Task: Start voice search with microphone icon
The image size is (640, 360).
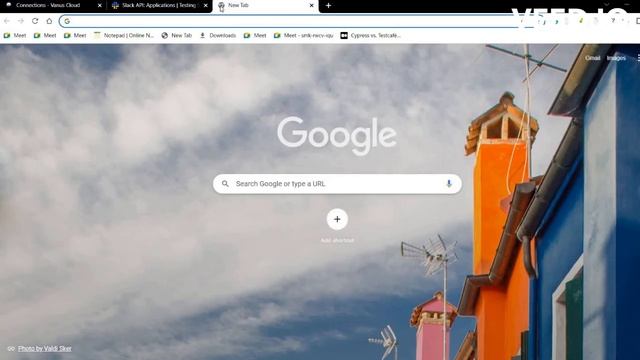Action: click(449, 184)
